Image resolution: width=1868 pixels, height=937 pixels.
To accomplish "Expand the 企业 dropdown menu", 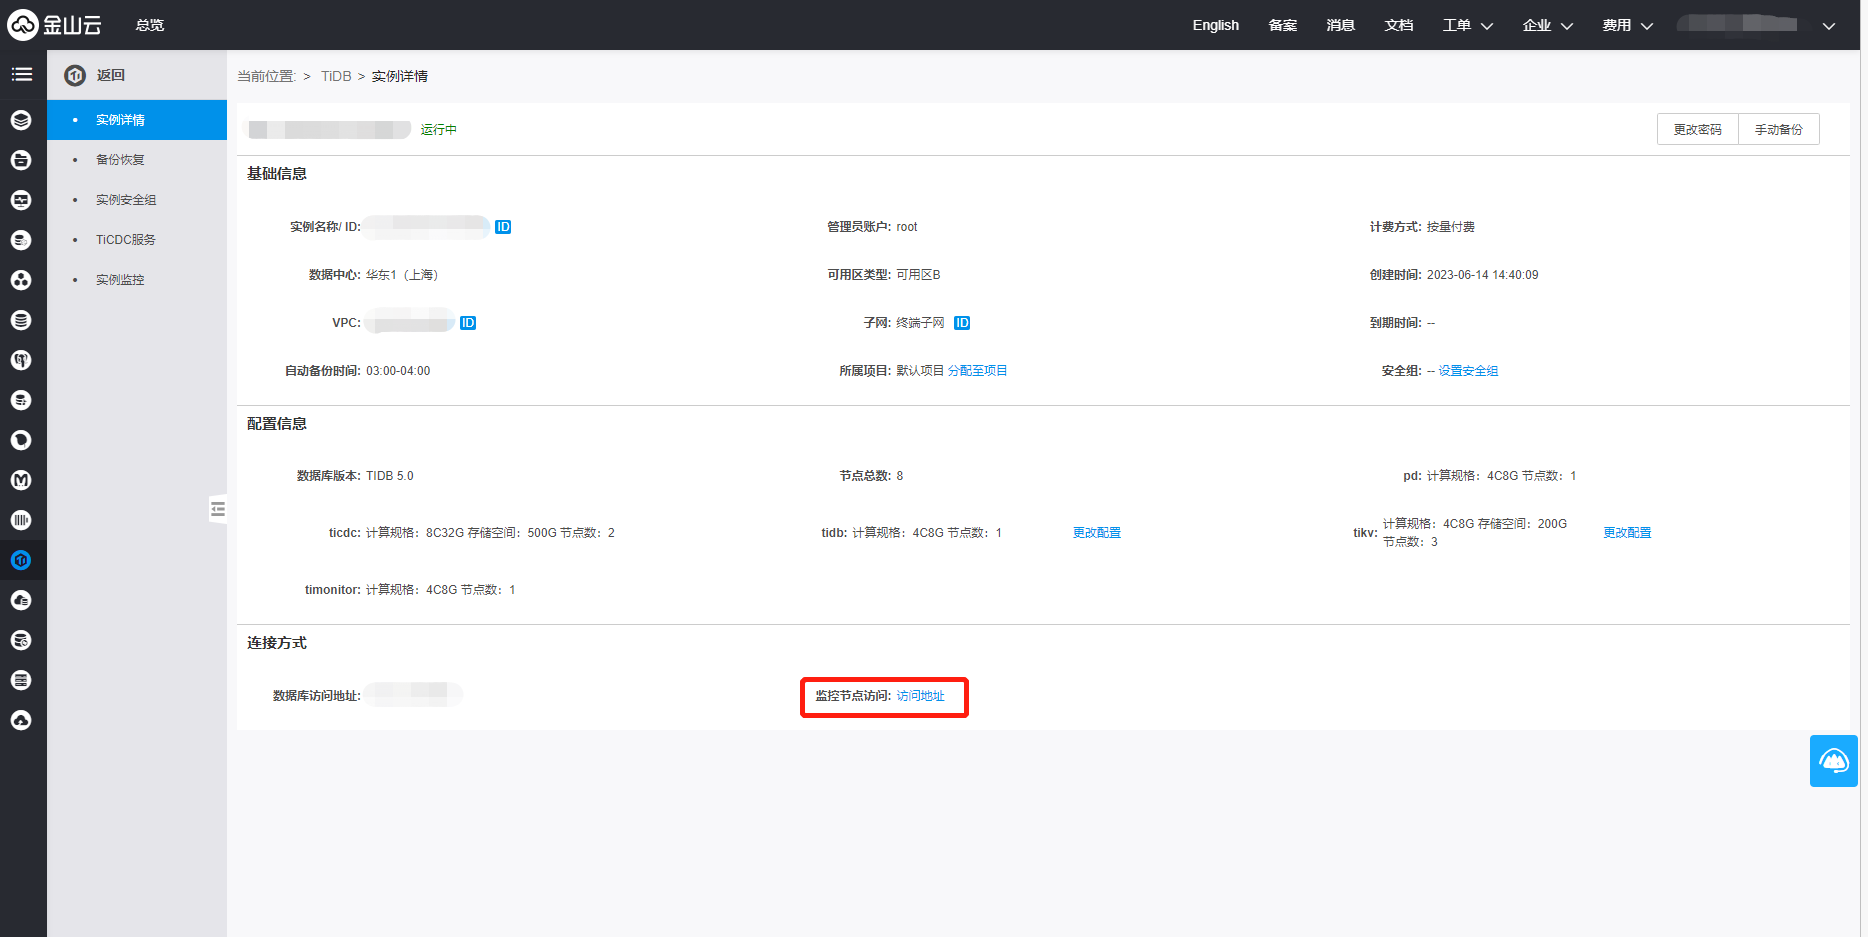I will [1547, 25].
